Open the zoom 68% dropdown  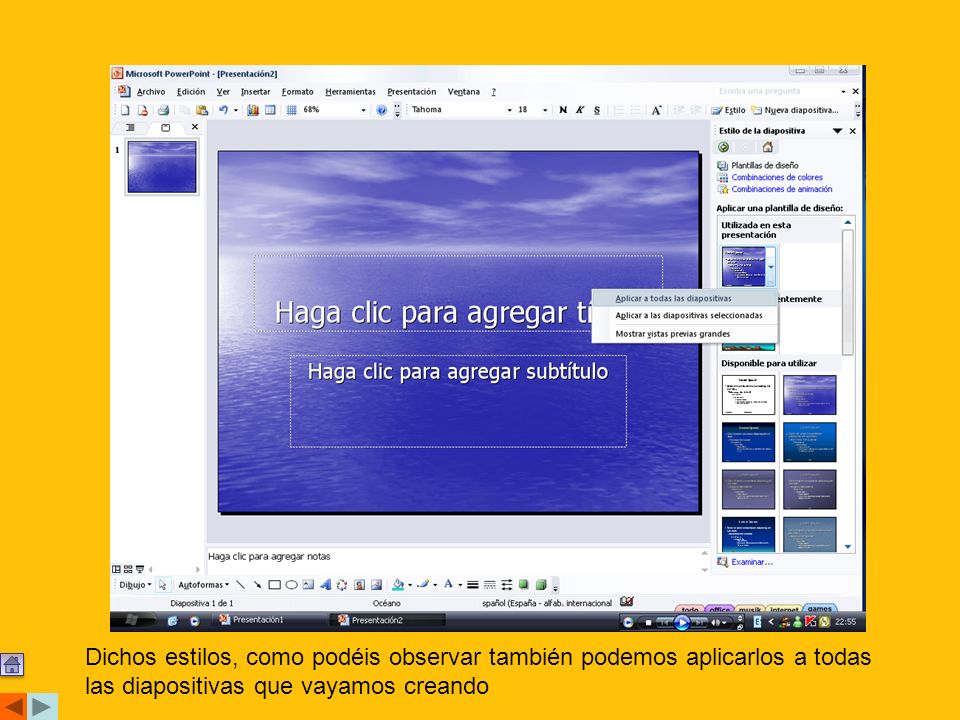pyautogui.click(x=363, y=110)
